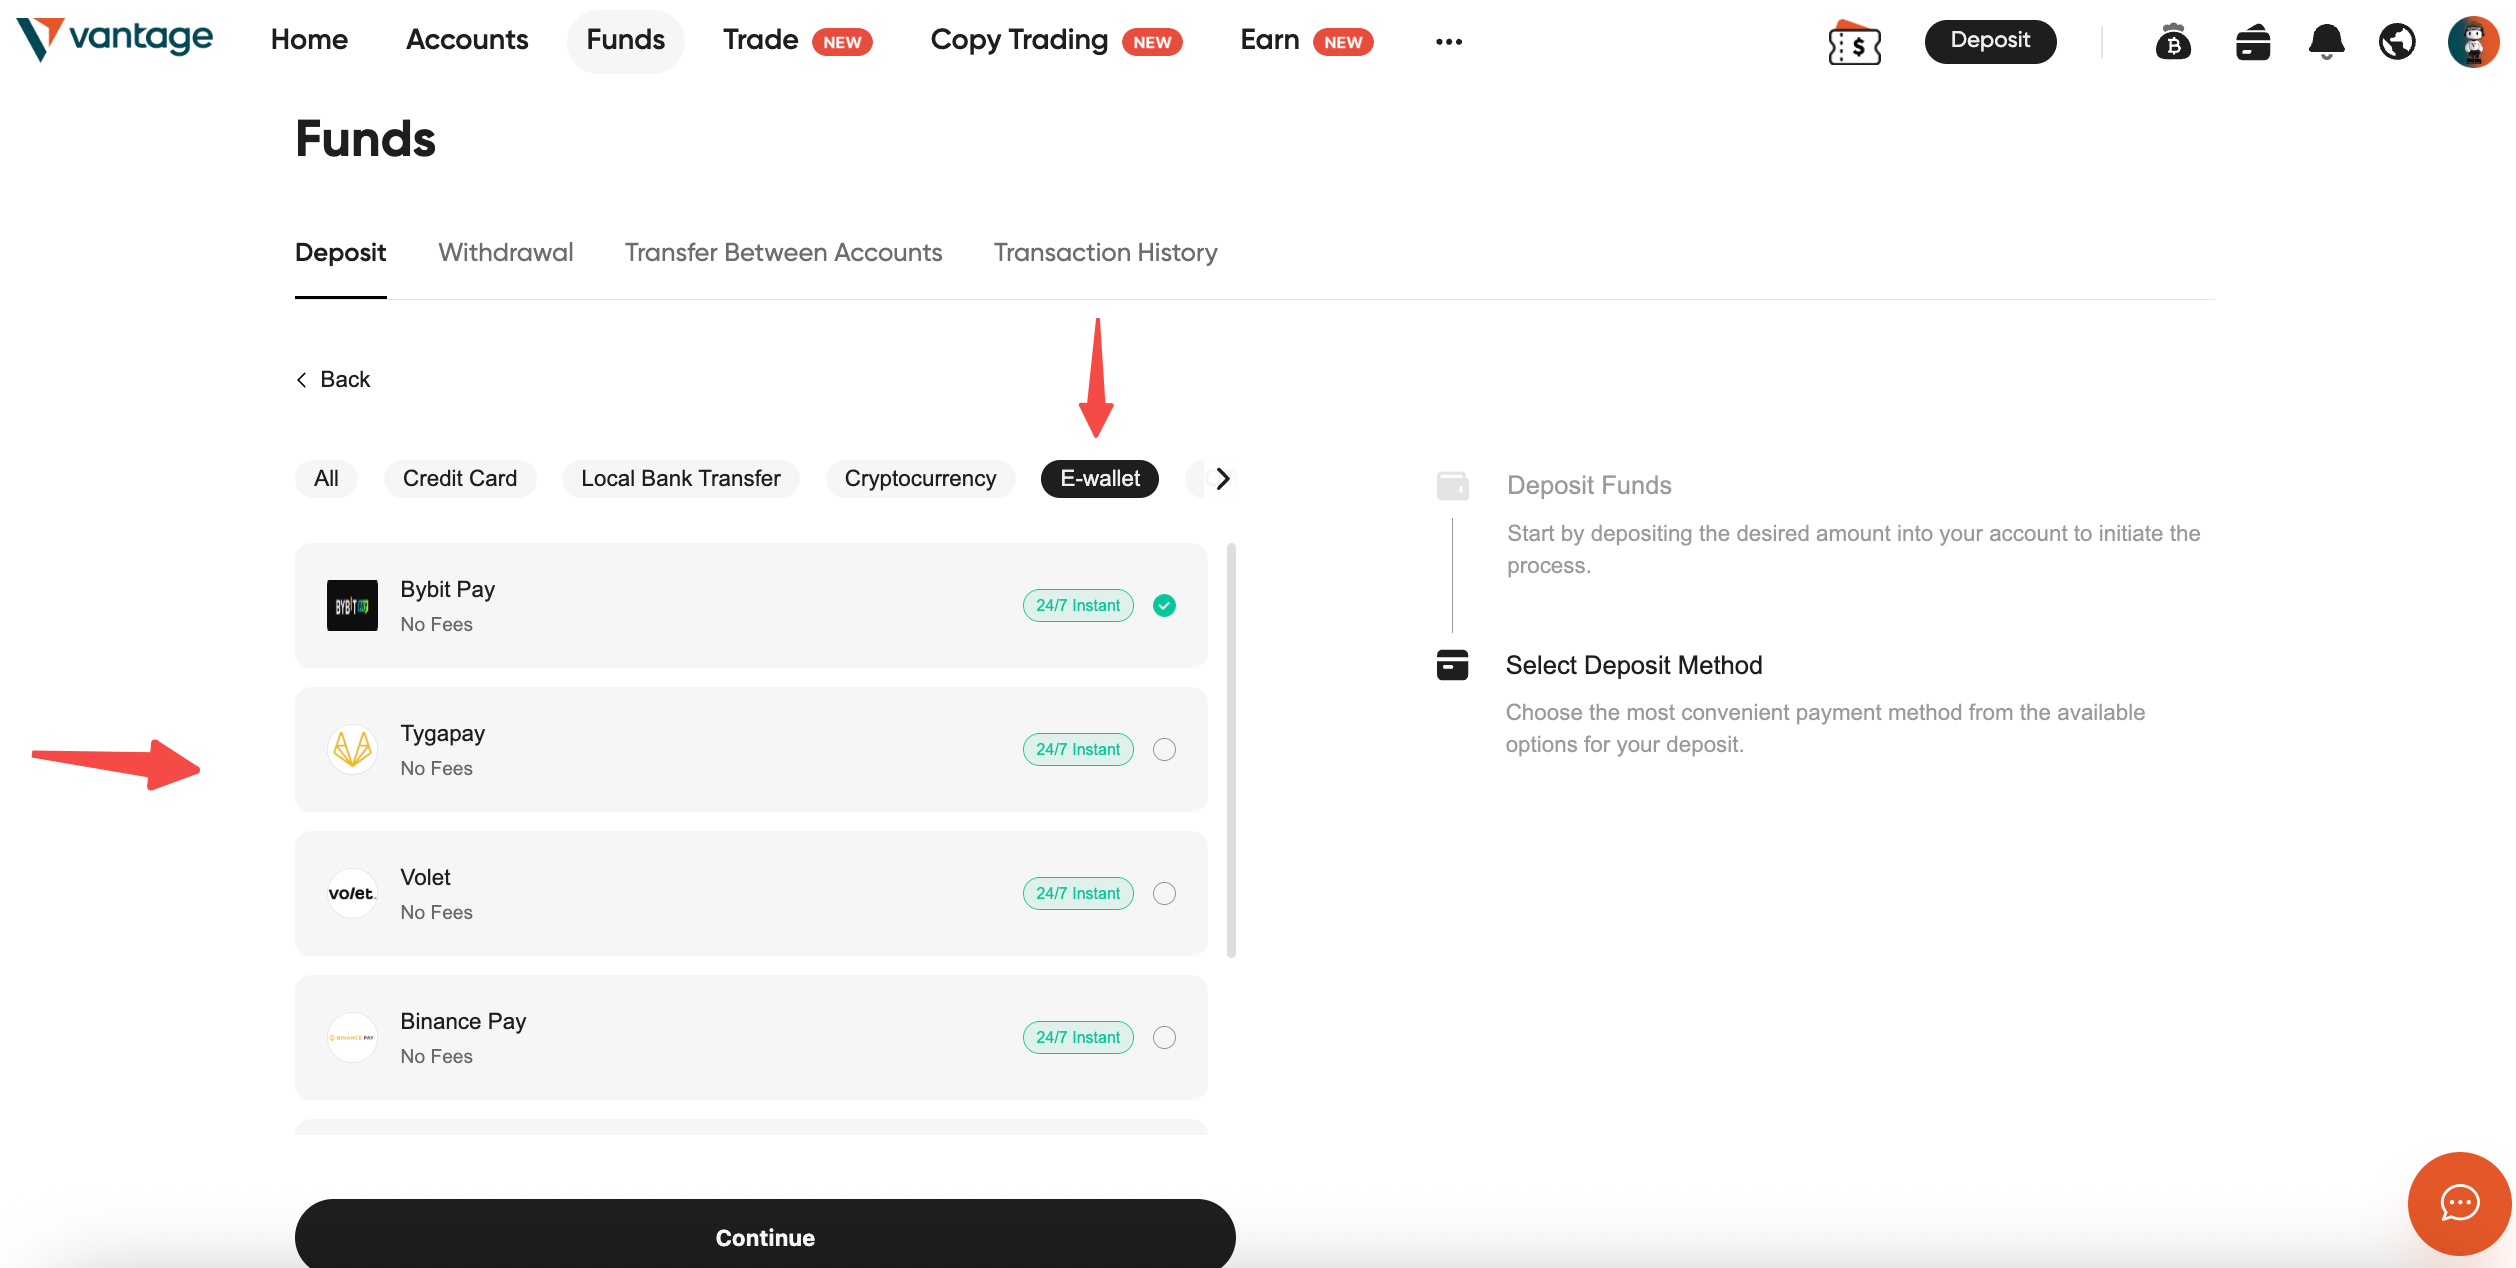Filter by Local Bank Transfer
2516x1268 pixels.
pyautogui.click(x=680, y=479)
